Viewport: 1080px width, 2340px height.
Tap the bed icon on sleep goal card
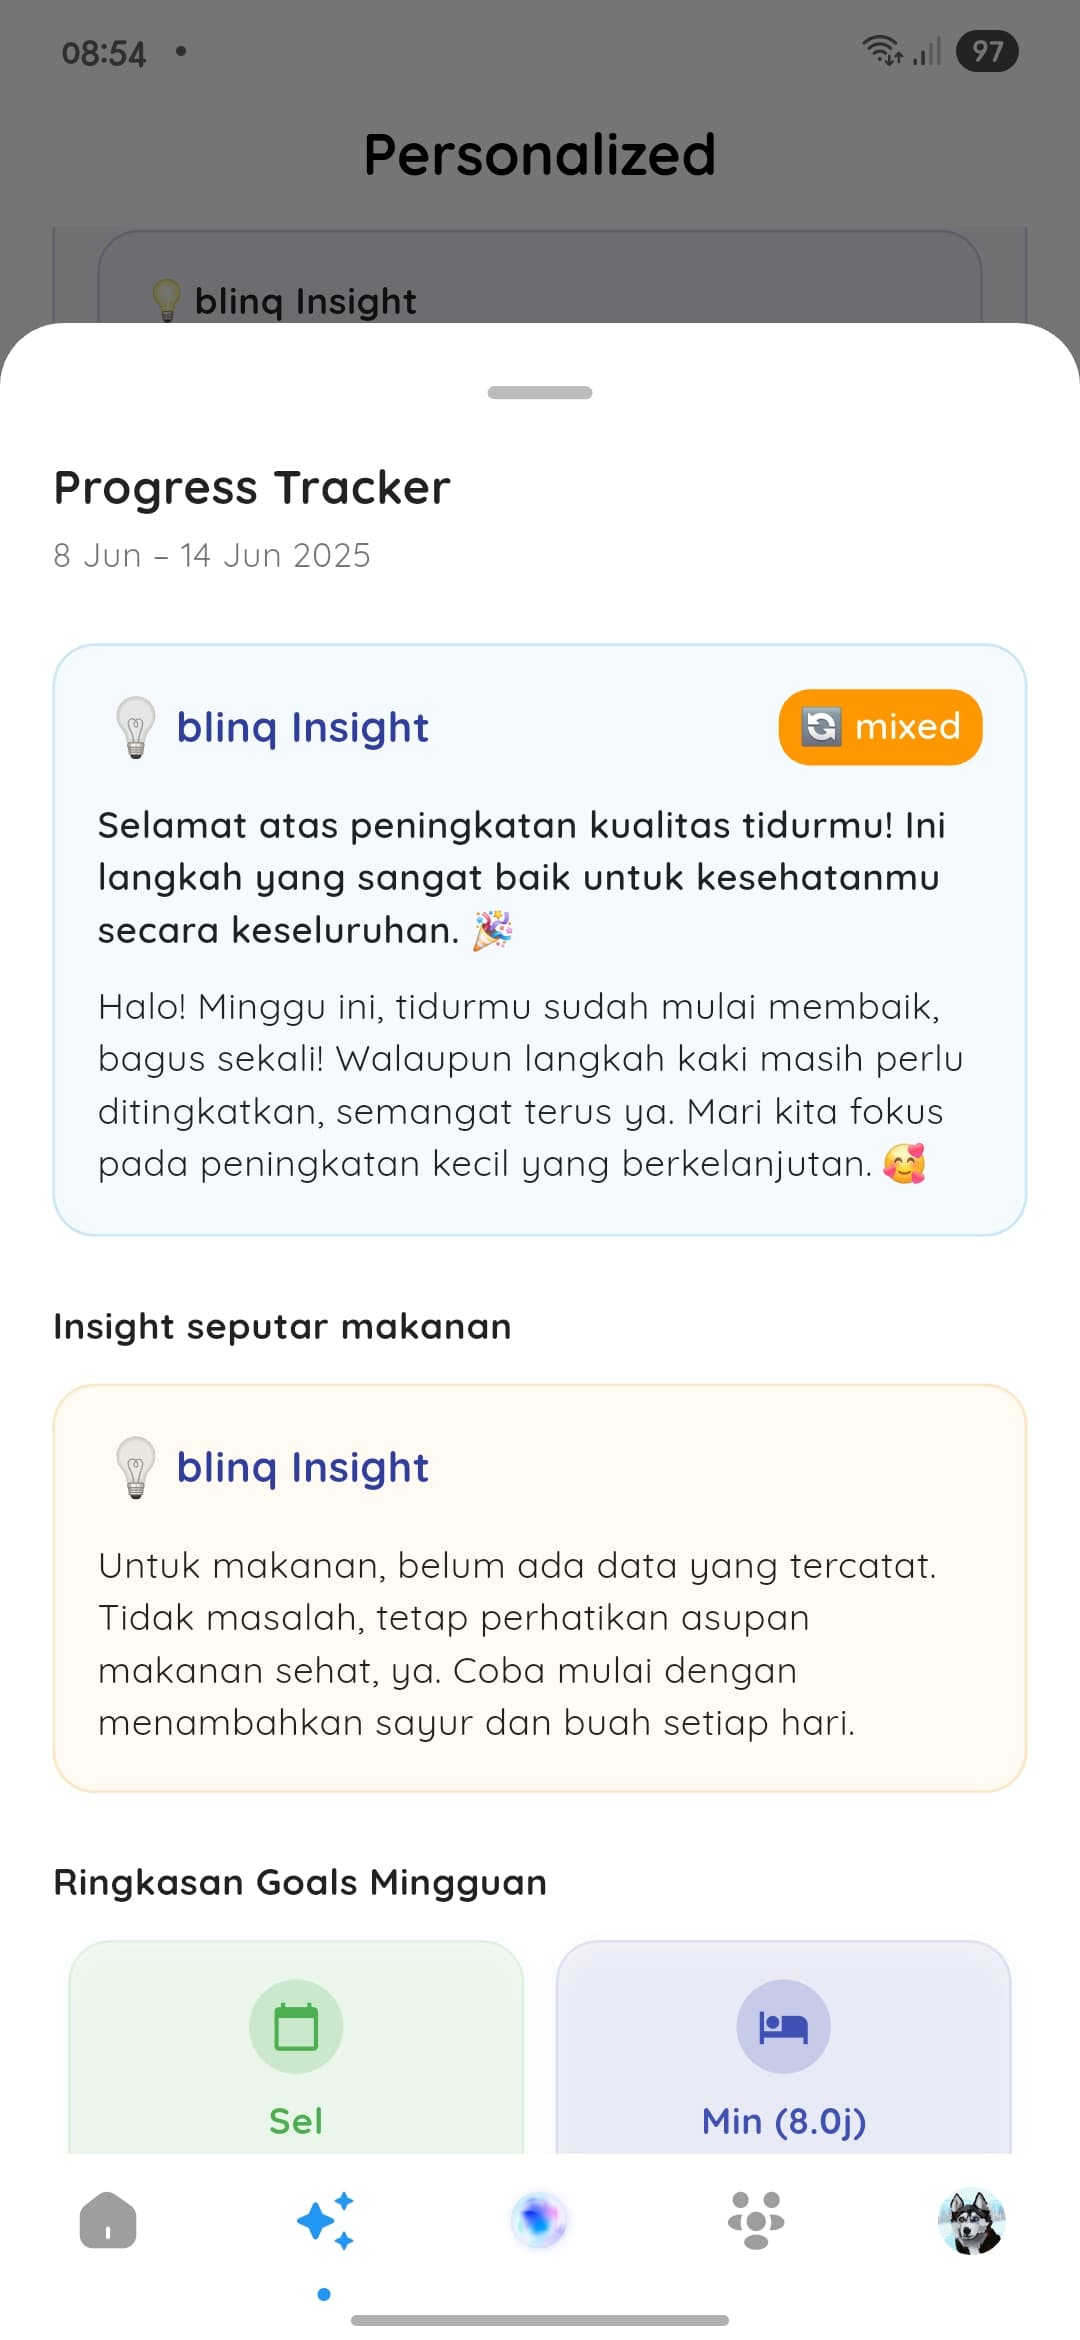(783, 2025)
